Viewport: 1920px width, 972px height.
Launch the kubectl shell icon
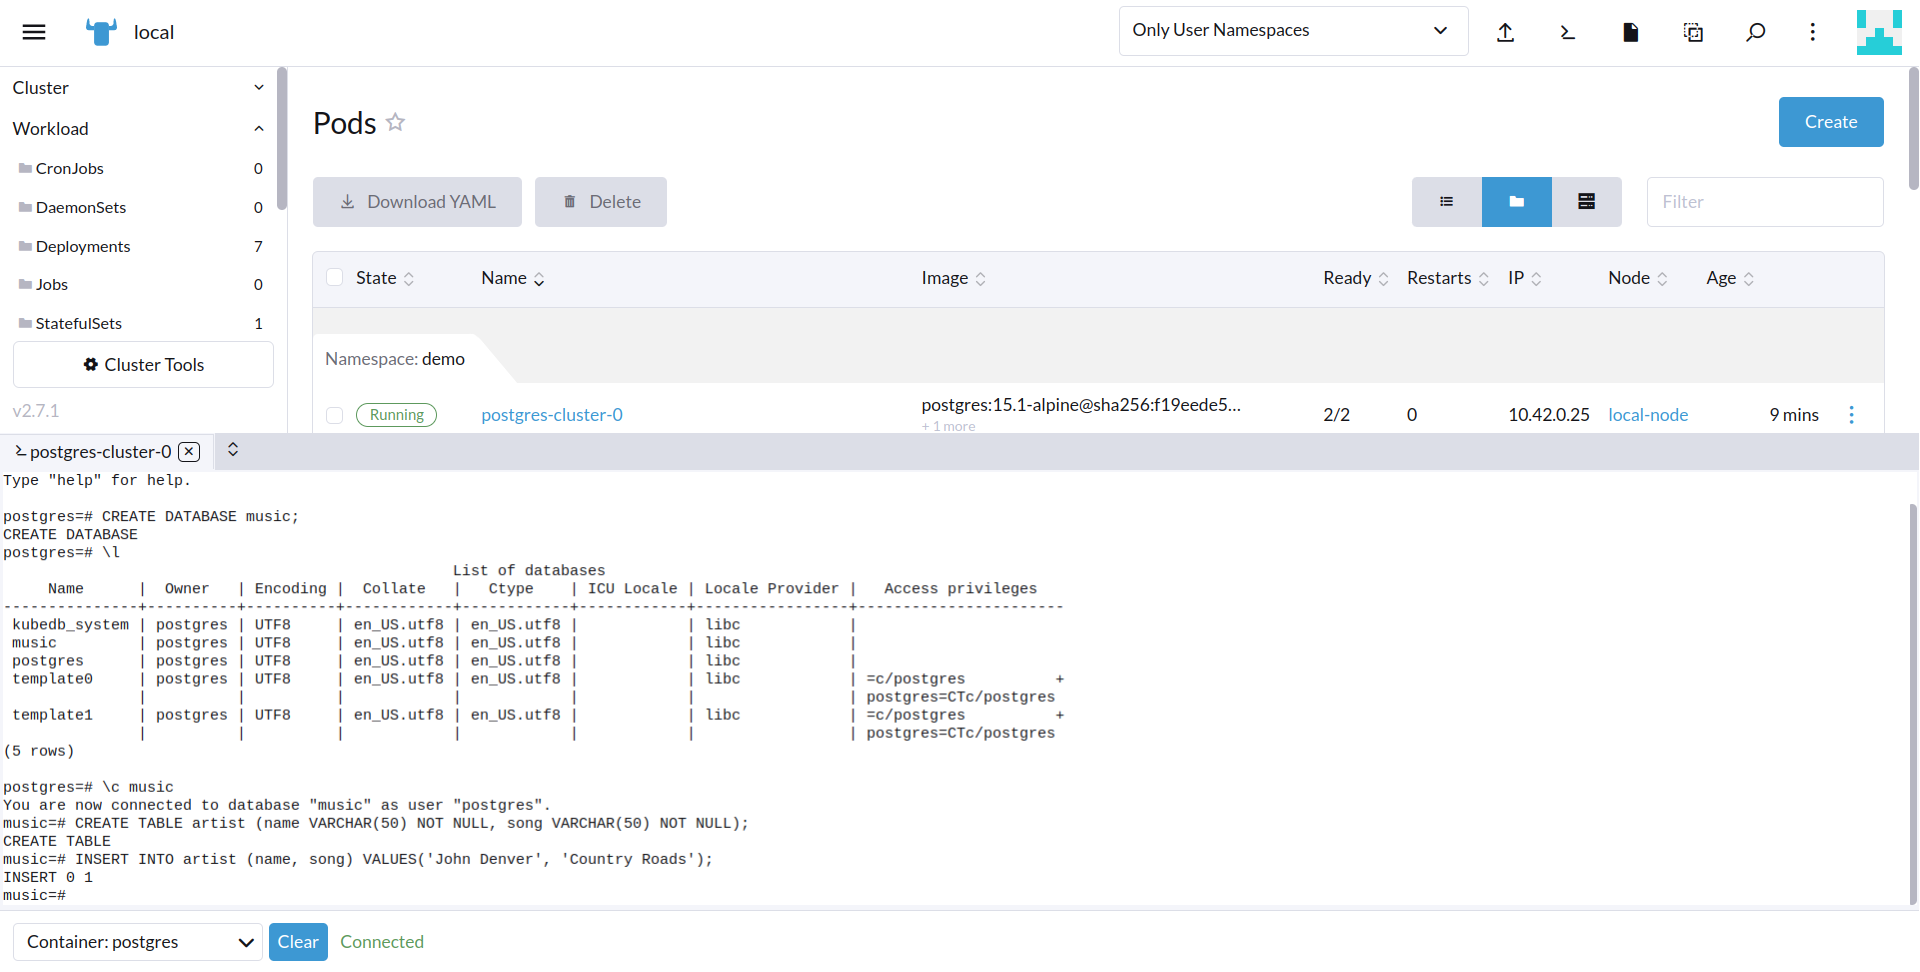[1568, 31]
